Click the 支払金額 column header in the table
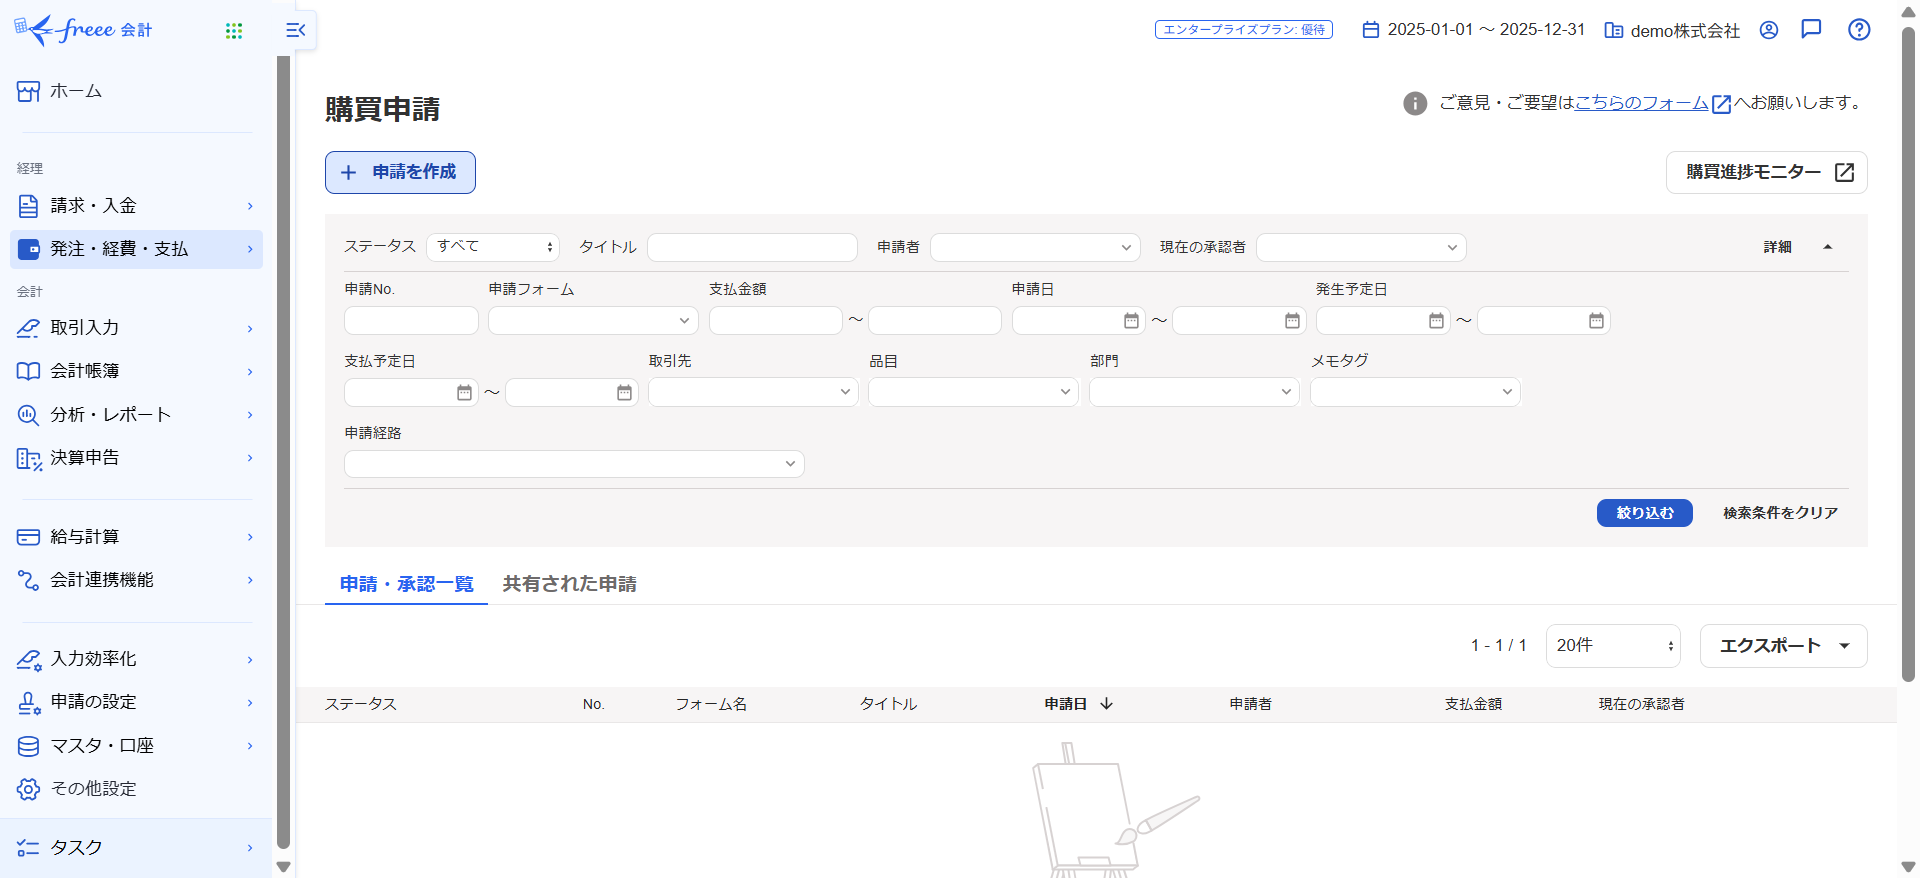 coord(1473,705)
